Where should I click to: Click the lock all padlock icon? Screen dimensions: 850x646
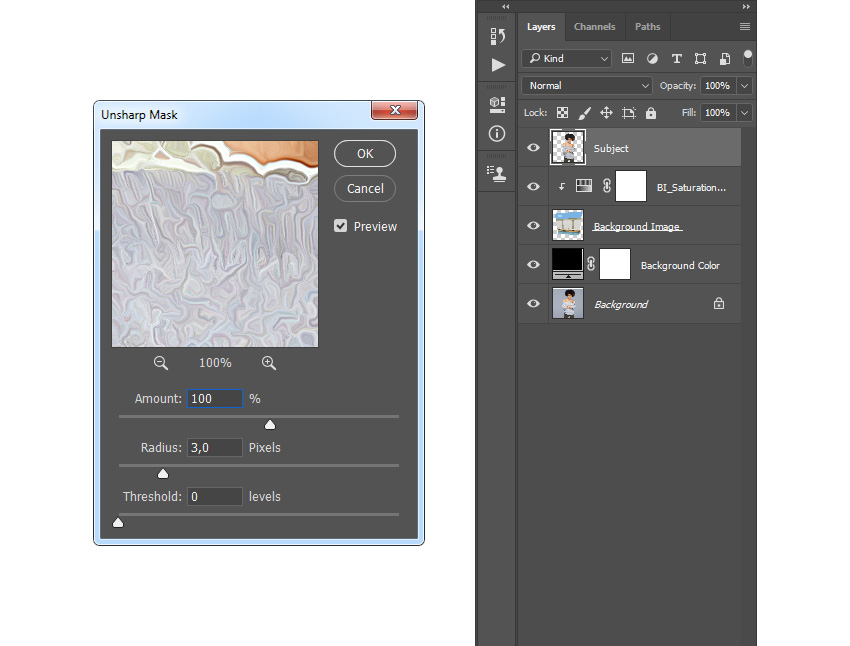coord(651,113)
